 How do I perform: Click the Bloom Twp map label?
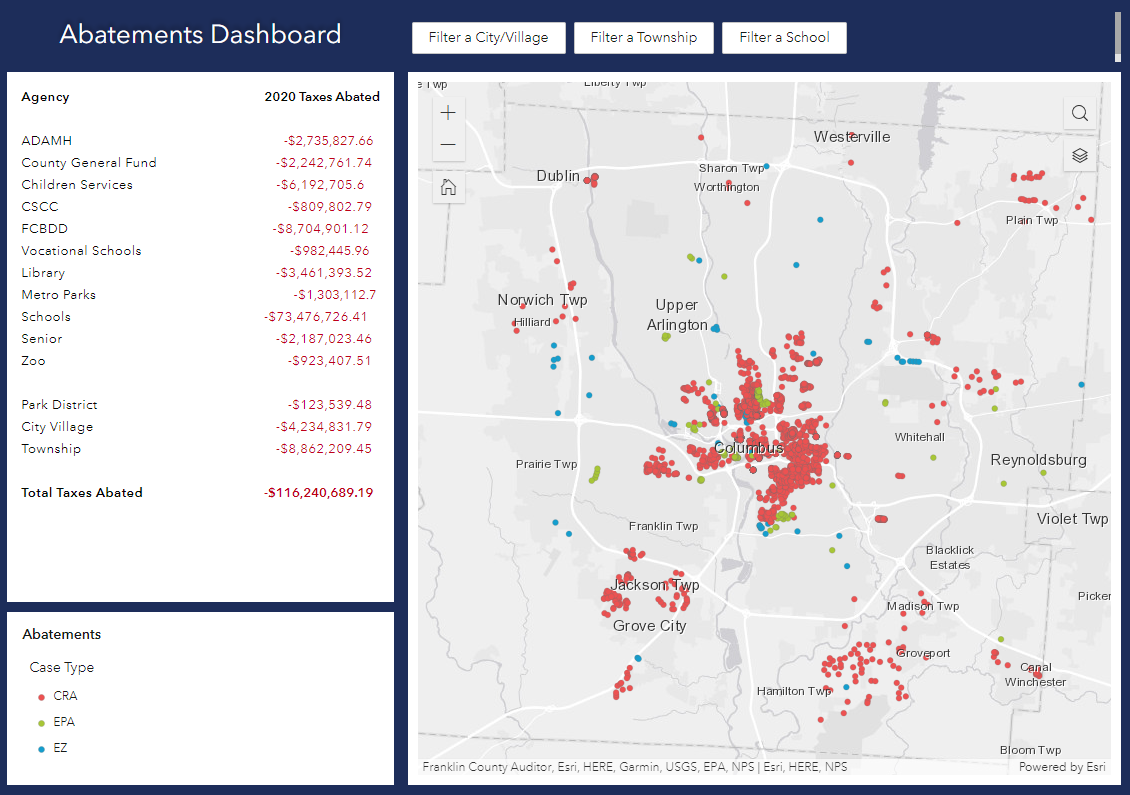click(1031, 750)
